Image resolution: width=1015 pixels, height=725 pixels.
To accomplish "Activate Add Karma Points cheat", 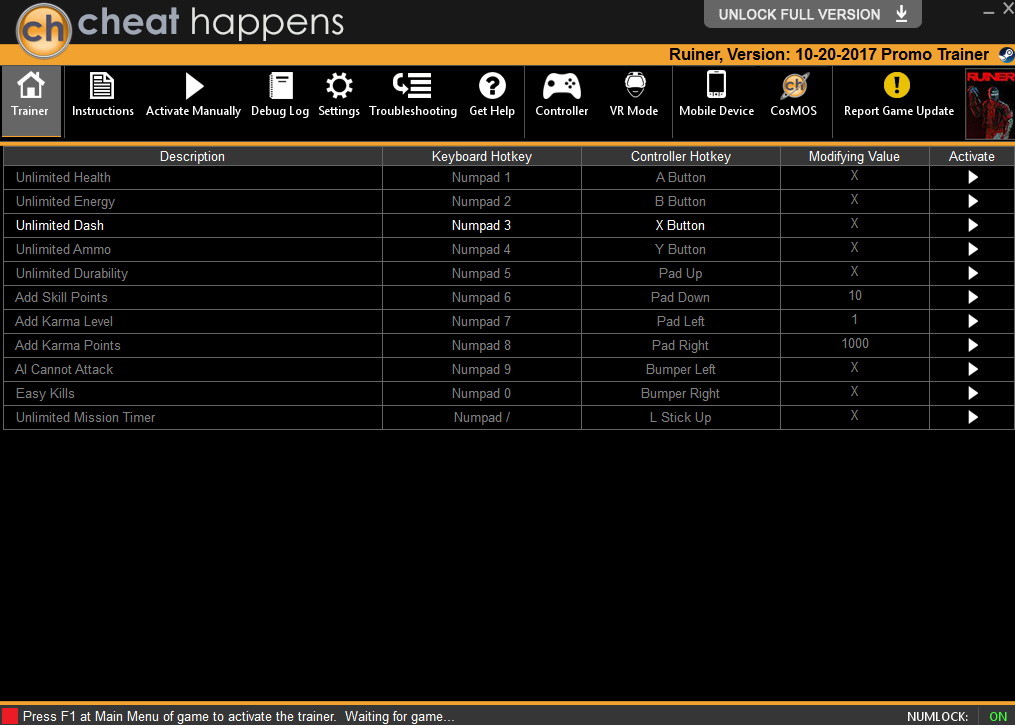I will [x=972, y=345].
